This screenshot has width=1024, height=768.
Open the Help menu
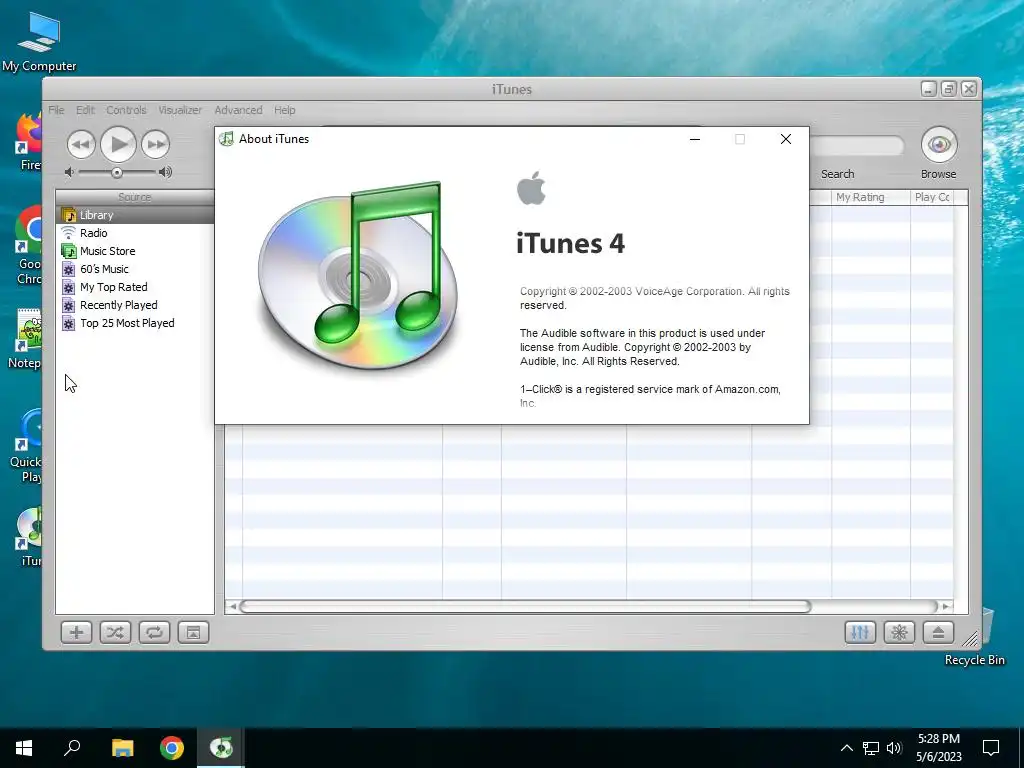284,110
